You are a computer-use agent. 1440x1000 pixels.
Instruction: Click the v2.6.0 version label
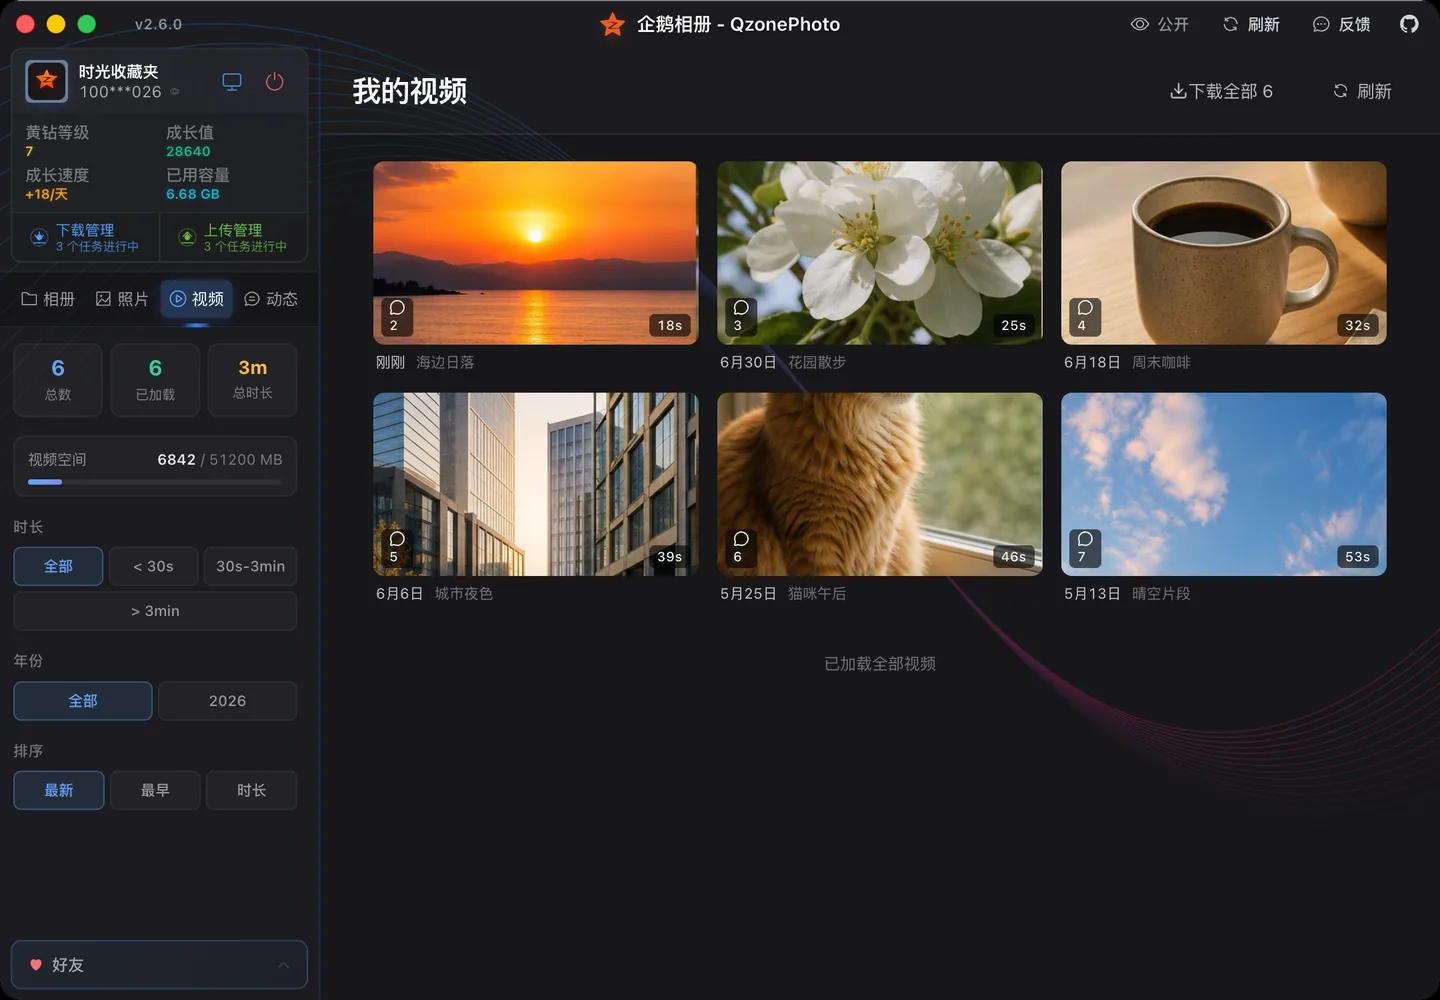(158, 24)
